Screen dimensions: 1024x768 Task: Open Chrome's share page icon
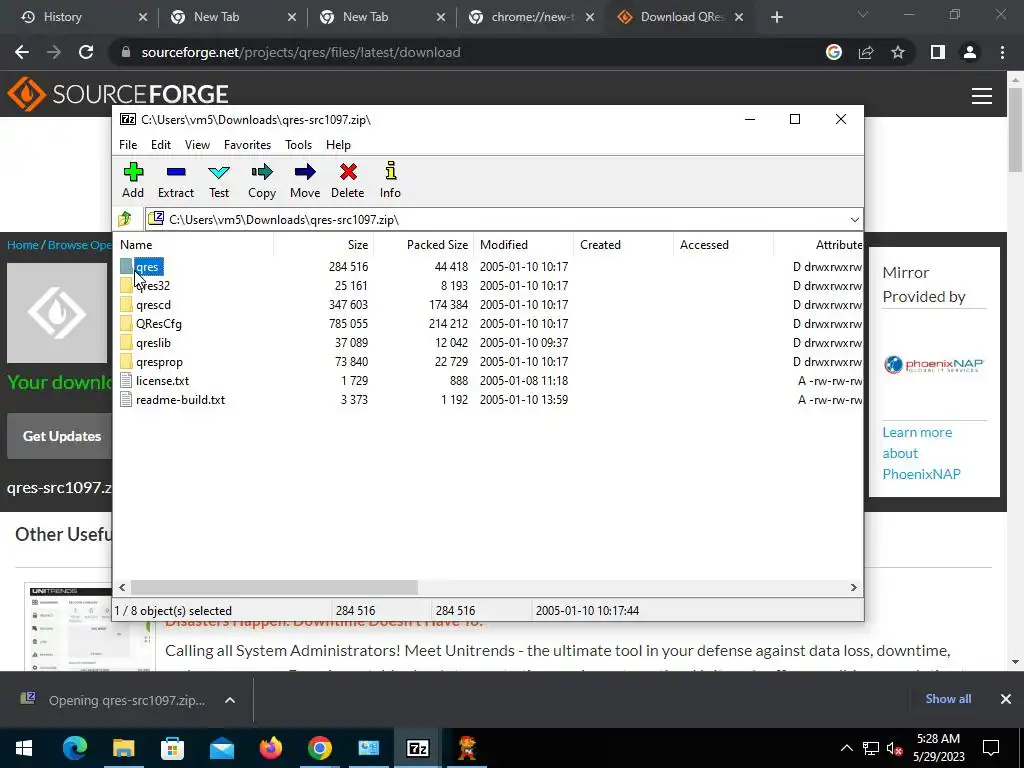866,52
